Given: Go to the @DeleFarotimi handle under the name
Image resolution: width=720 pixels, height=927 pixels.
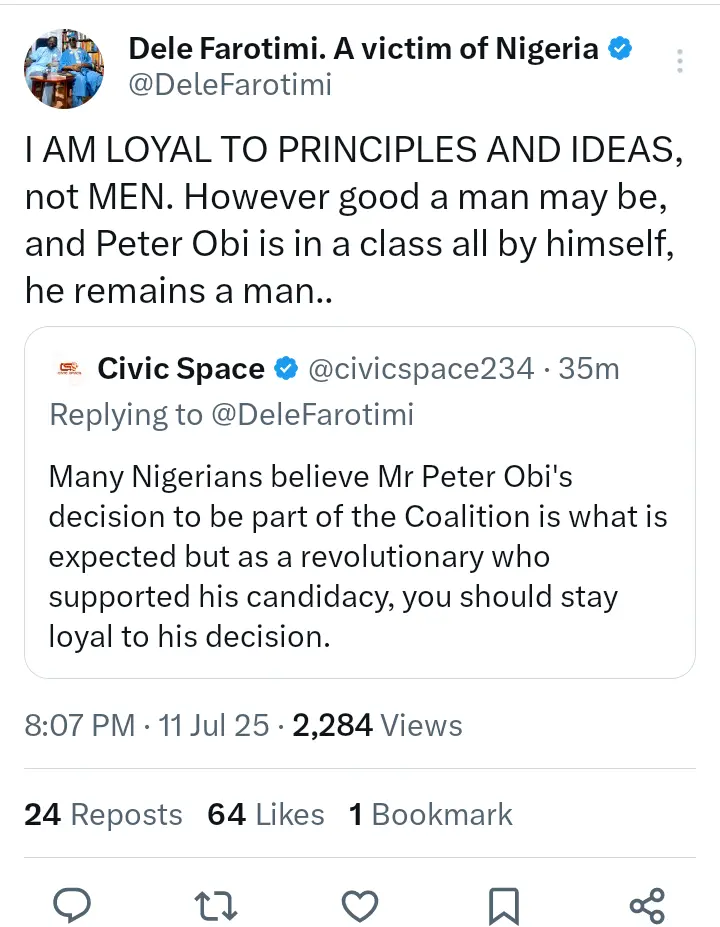Looking at the screenshot, I should click(229, 86).
